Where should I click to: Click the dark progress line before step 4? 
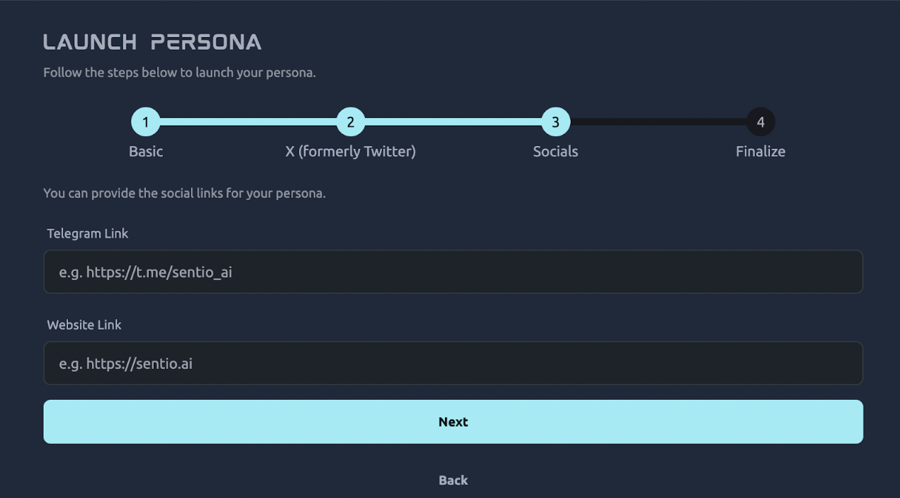coord(657,122)
